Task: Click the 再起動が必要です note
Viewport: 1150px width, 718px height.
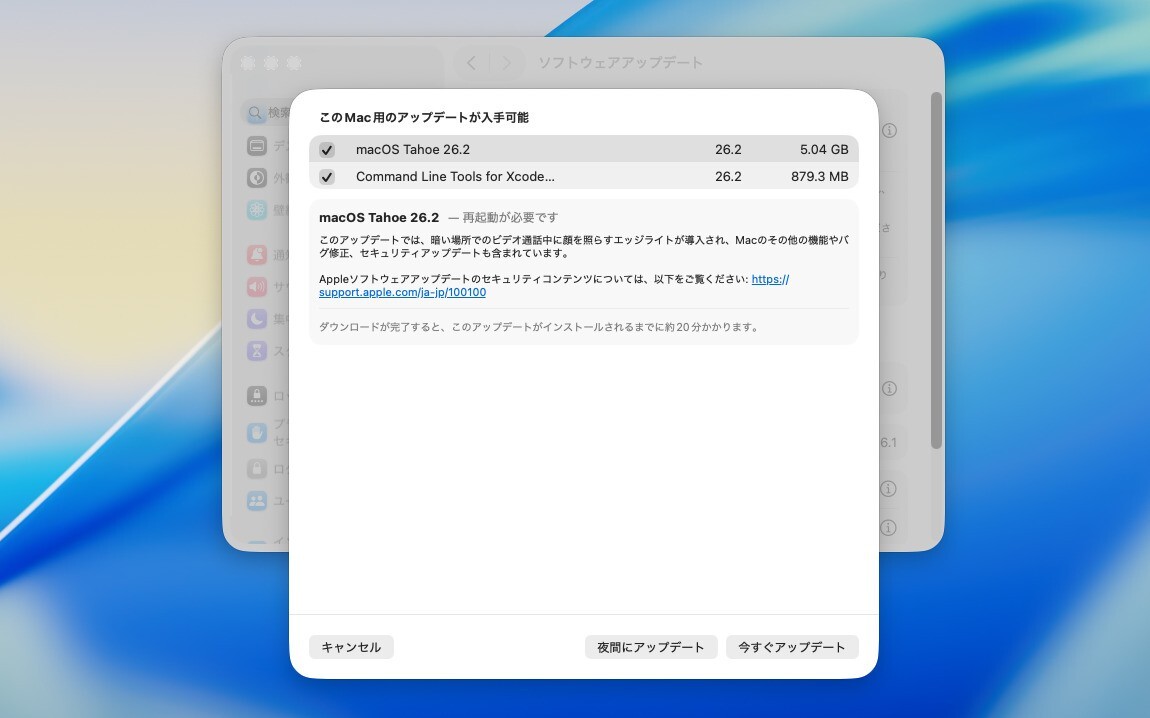Action: coord(510,217)
